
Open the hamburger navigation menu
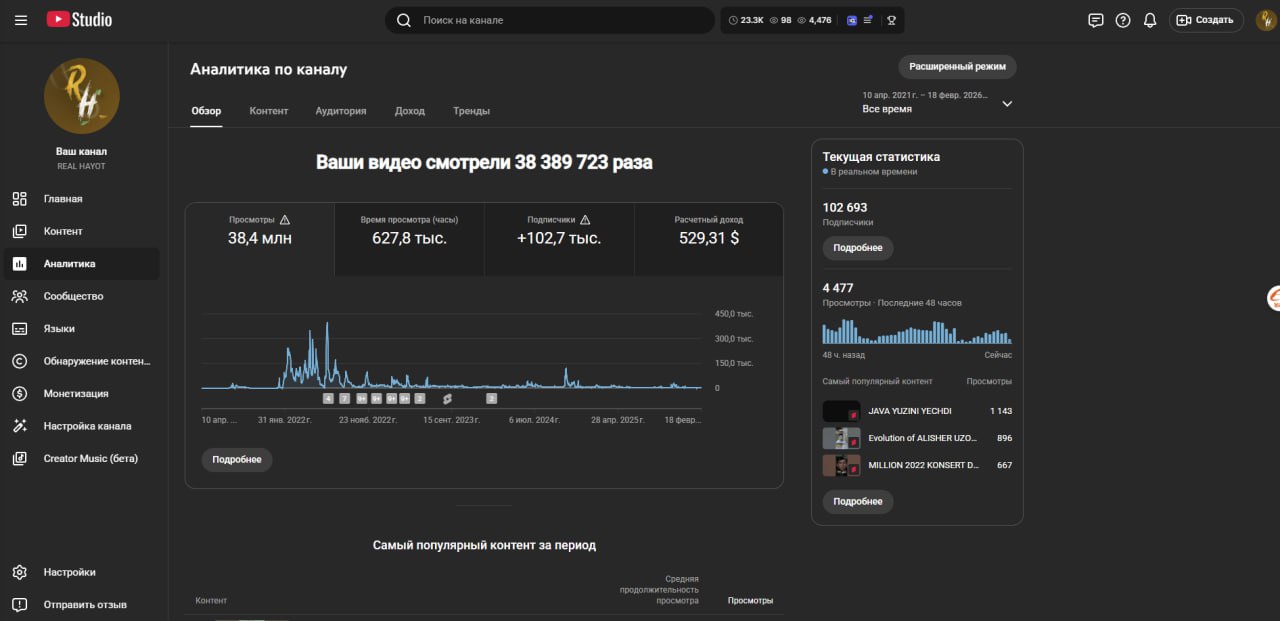[x=20, y=20]
